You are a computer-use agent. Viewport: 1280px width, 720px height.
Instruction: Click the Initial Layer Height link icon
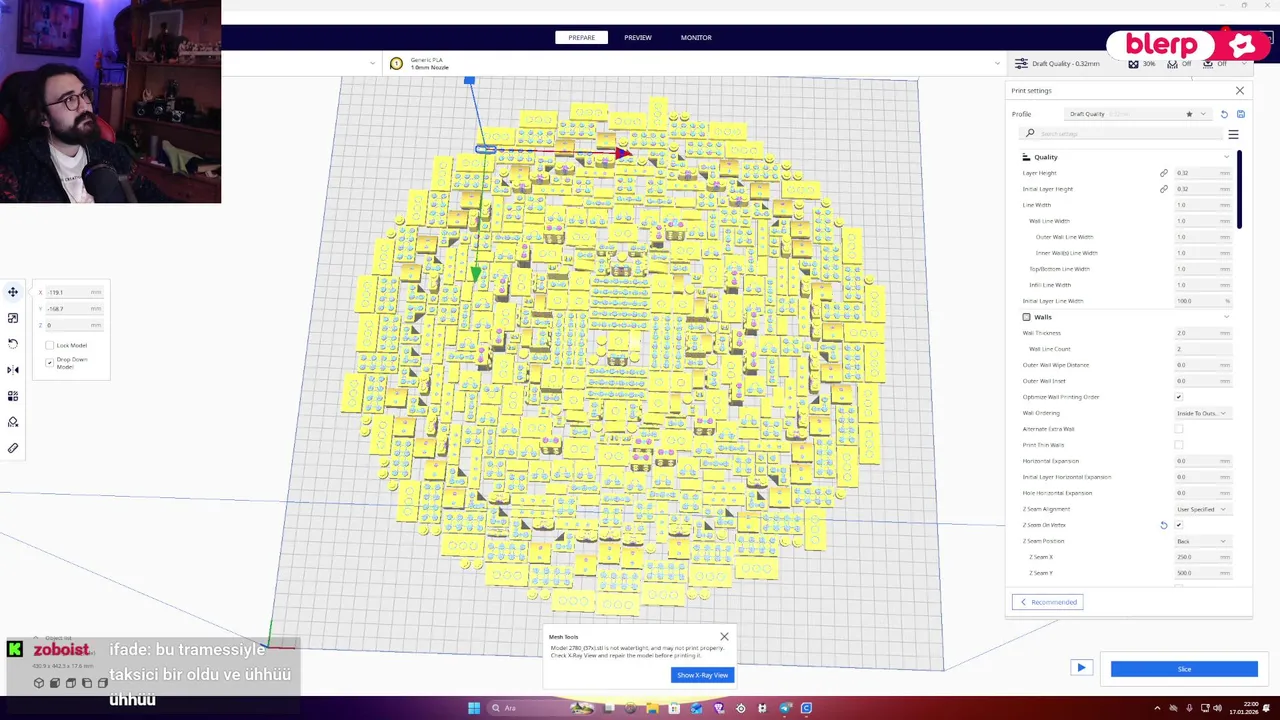(1163, 189)
